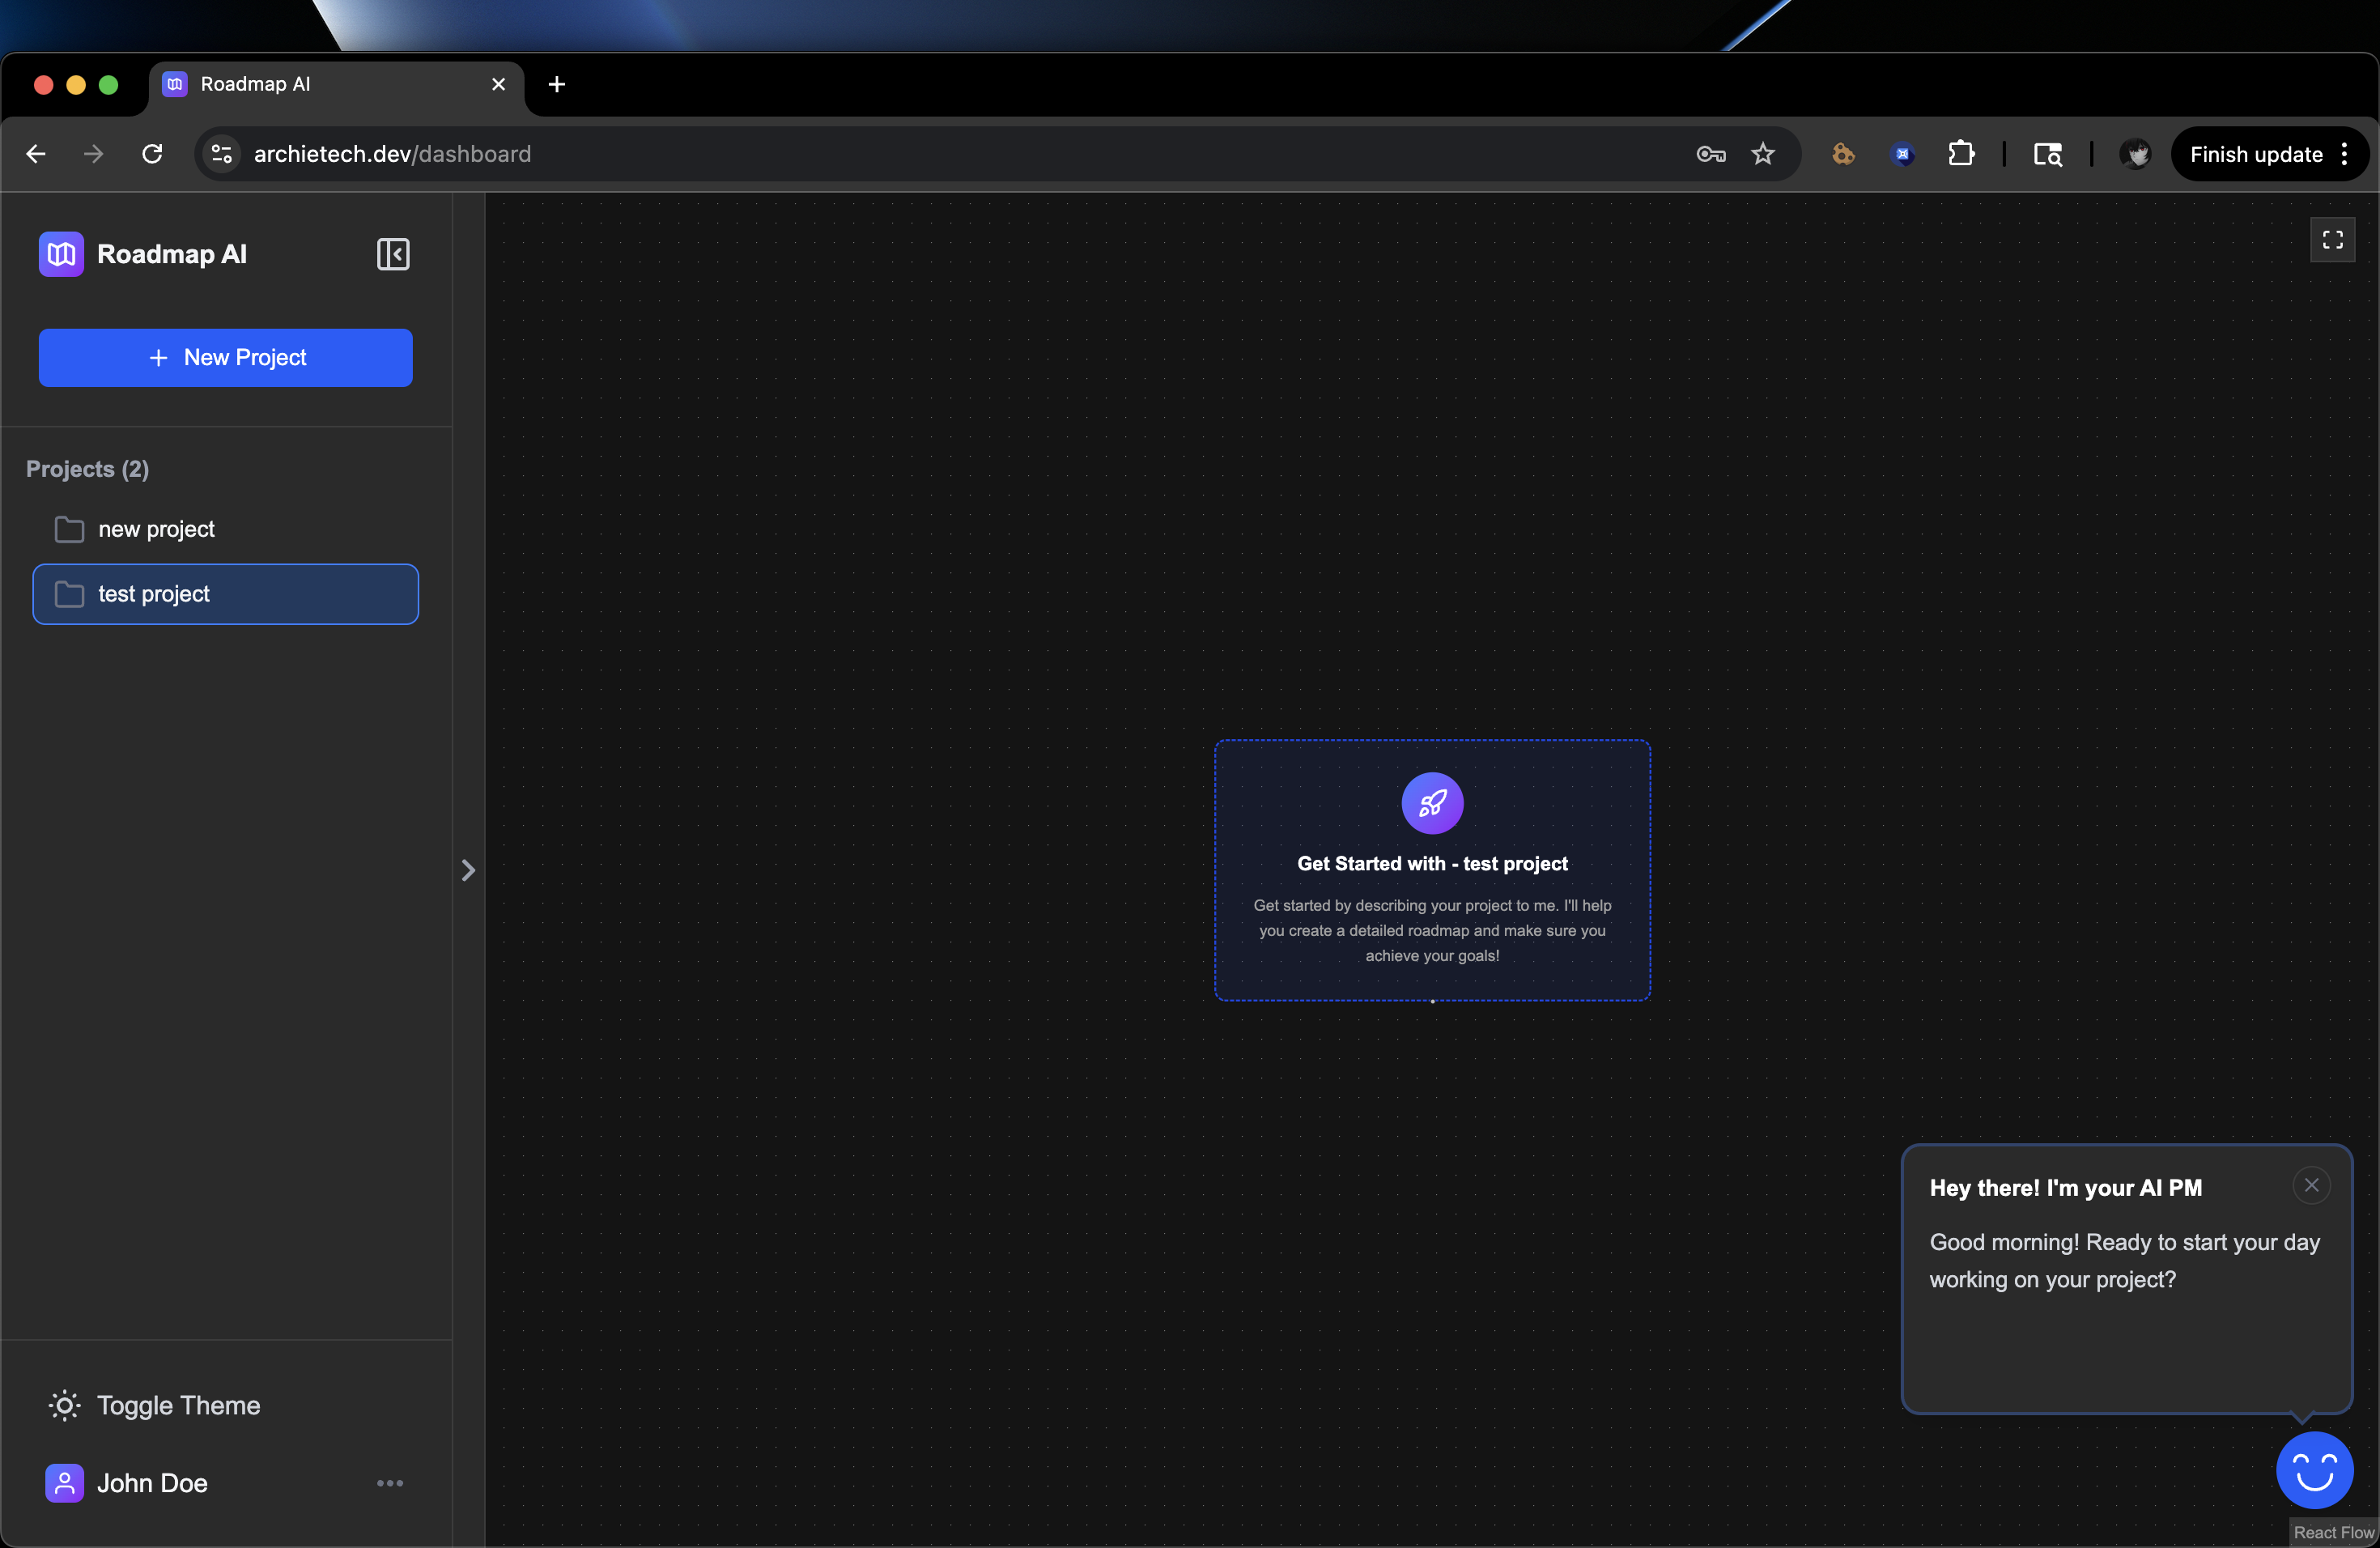Click the fullscreen canvas icon
Screen dimensions: 2380x1548
click(2332, 240)
